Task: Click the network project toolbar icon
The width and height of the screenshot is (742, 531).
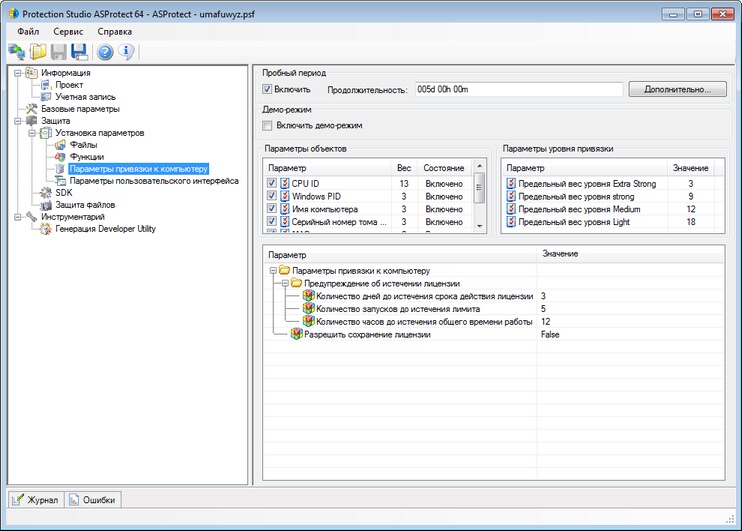Action: (17, 52)
